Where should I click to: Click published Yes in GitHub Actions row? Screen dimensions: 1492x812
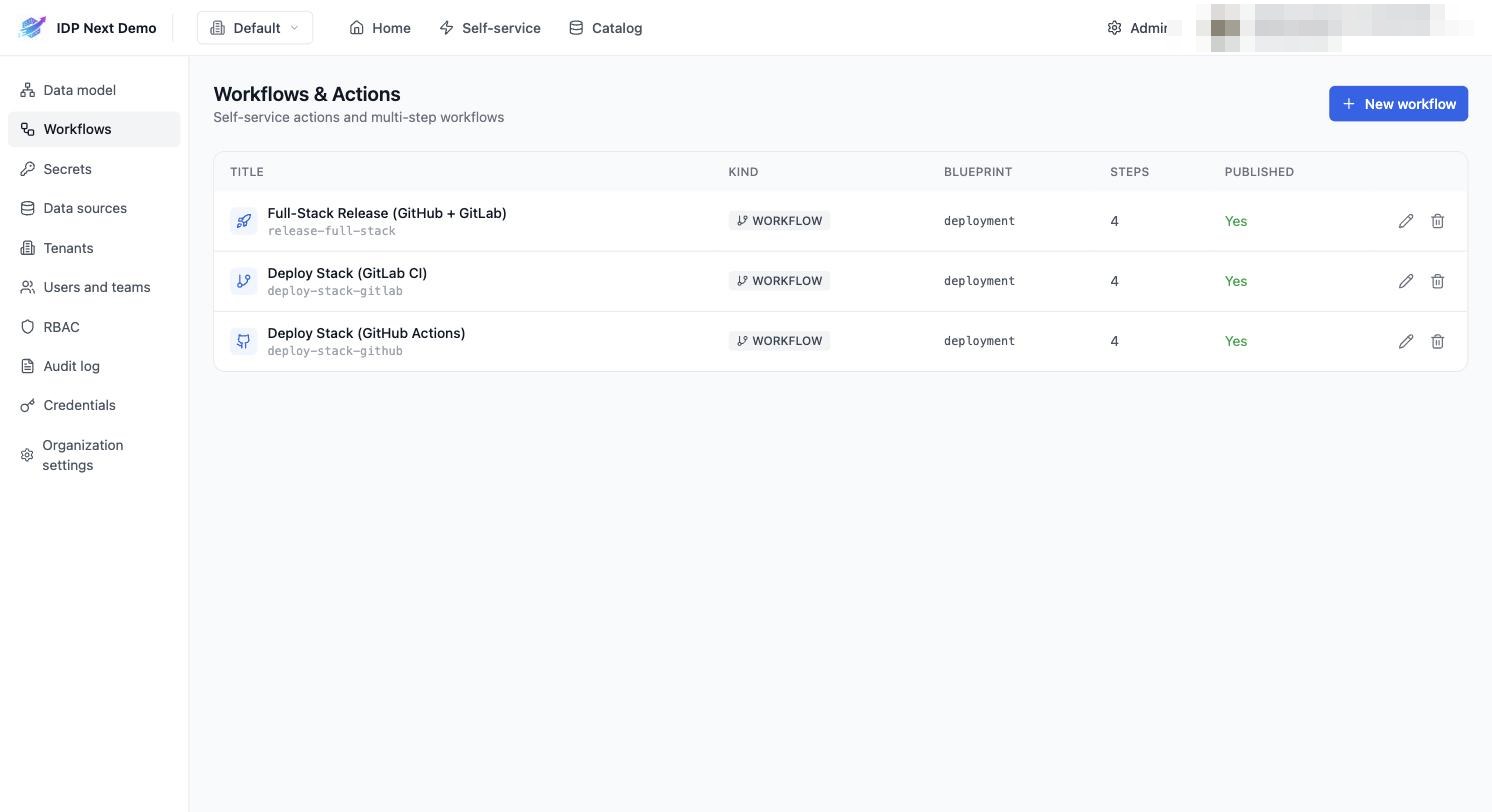pos(1236,341)
